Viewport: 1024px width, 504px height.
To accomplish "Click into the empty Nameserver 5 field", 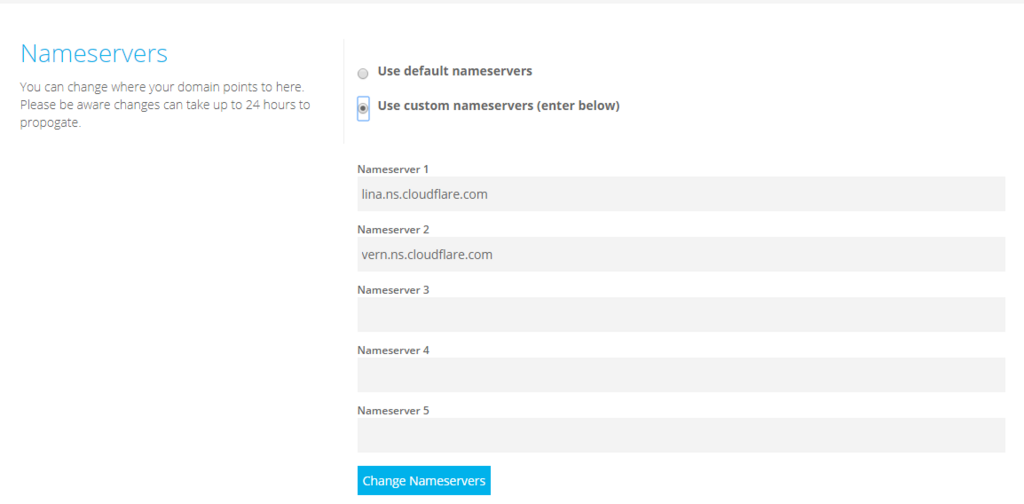I will pos(680,435).
